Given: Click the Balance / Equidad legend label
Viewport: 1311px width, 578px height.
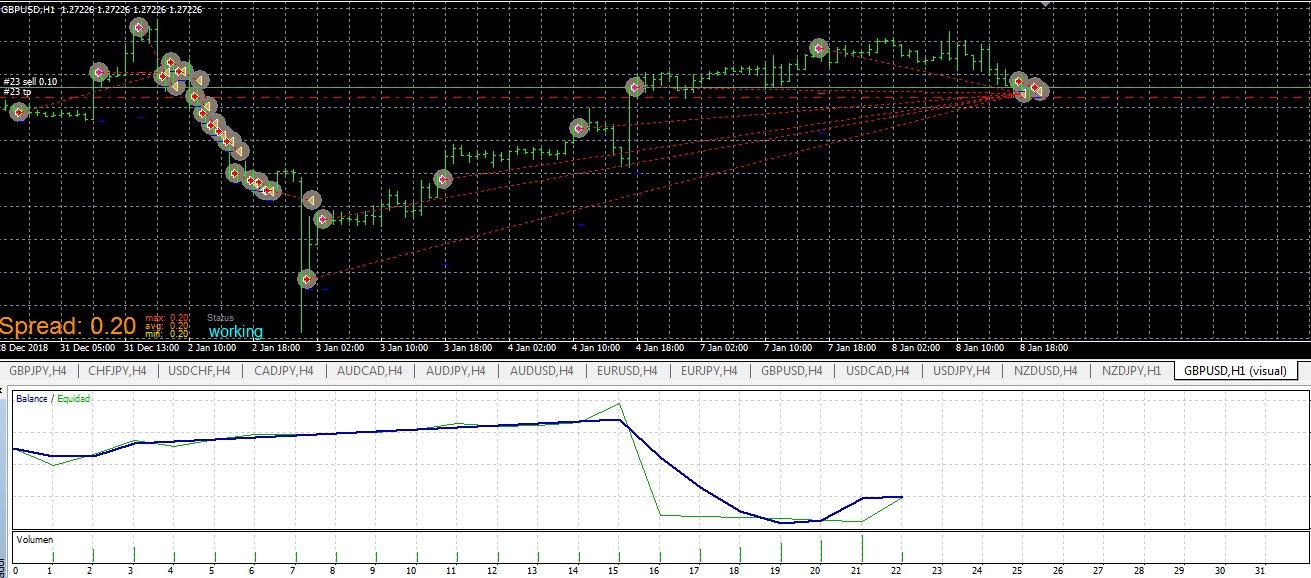Looking at the screenshot, I should click(53, 399).
